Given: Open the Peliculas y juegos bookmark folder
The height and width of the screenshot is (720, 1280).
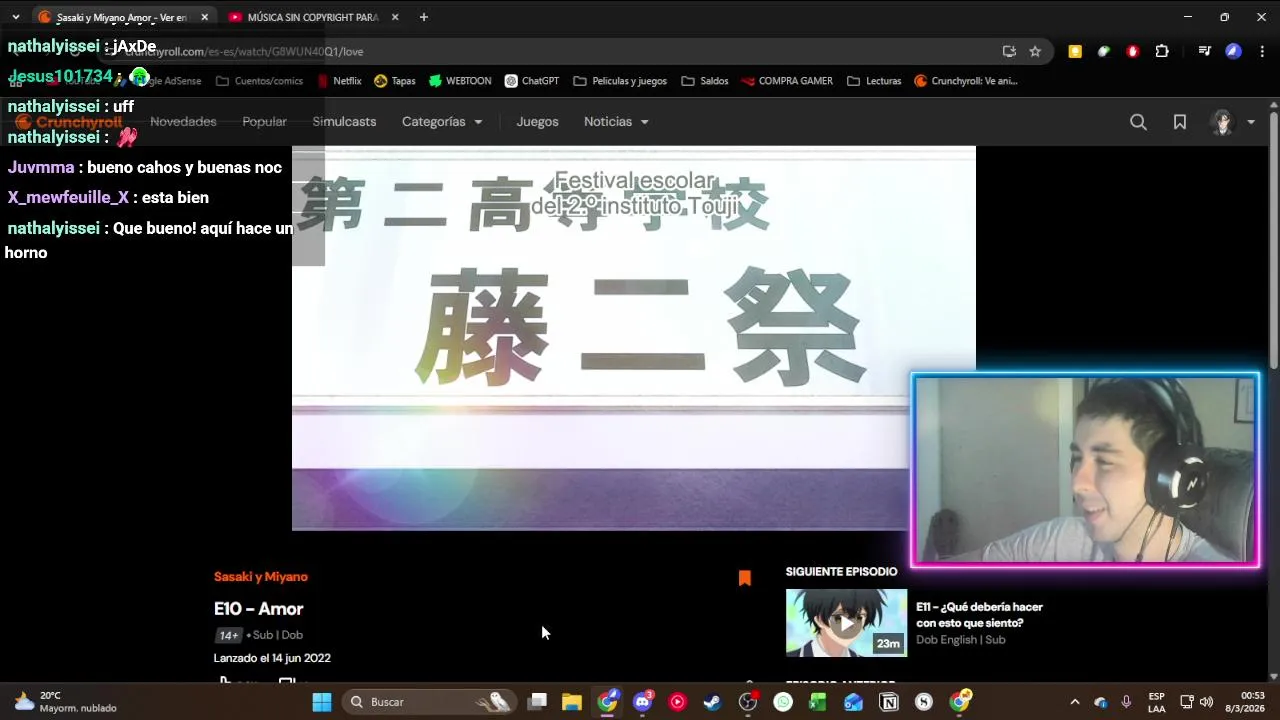Looking at the screenshot, I should click(x=620, y=81).
